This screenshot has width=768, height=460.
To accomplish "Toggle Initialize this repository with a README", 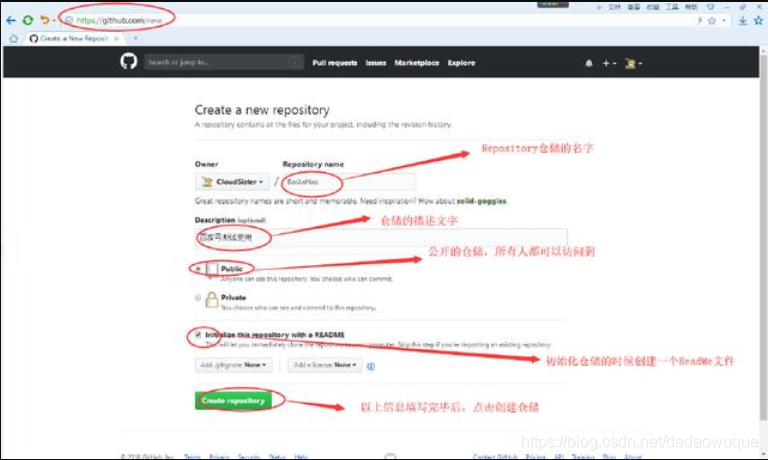I will (x=198, y=335).
